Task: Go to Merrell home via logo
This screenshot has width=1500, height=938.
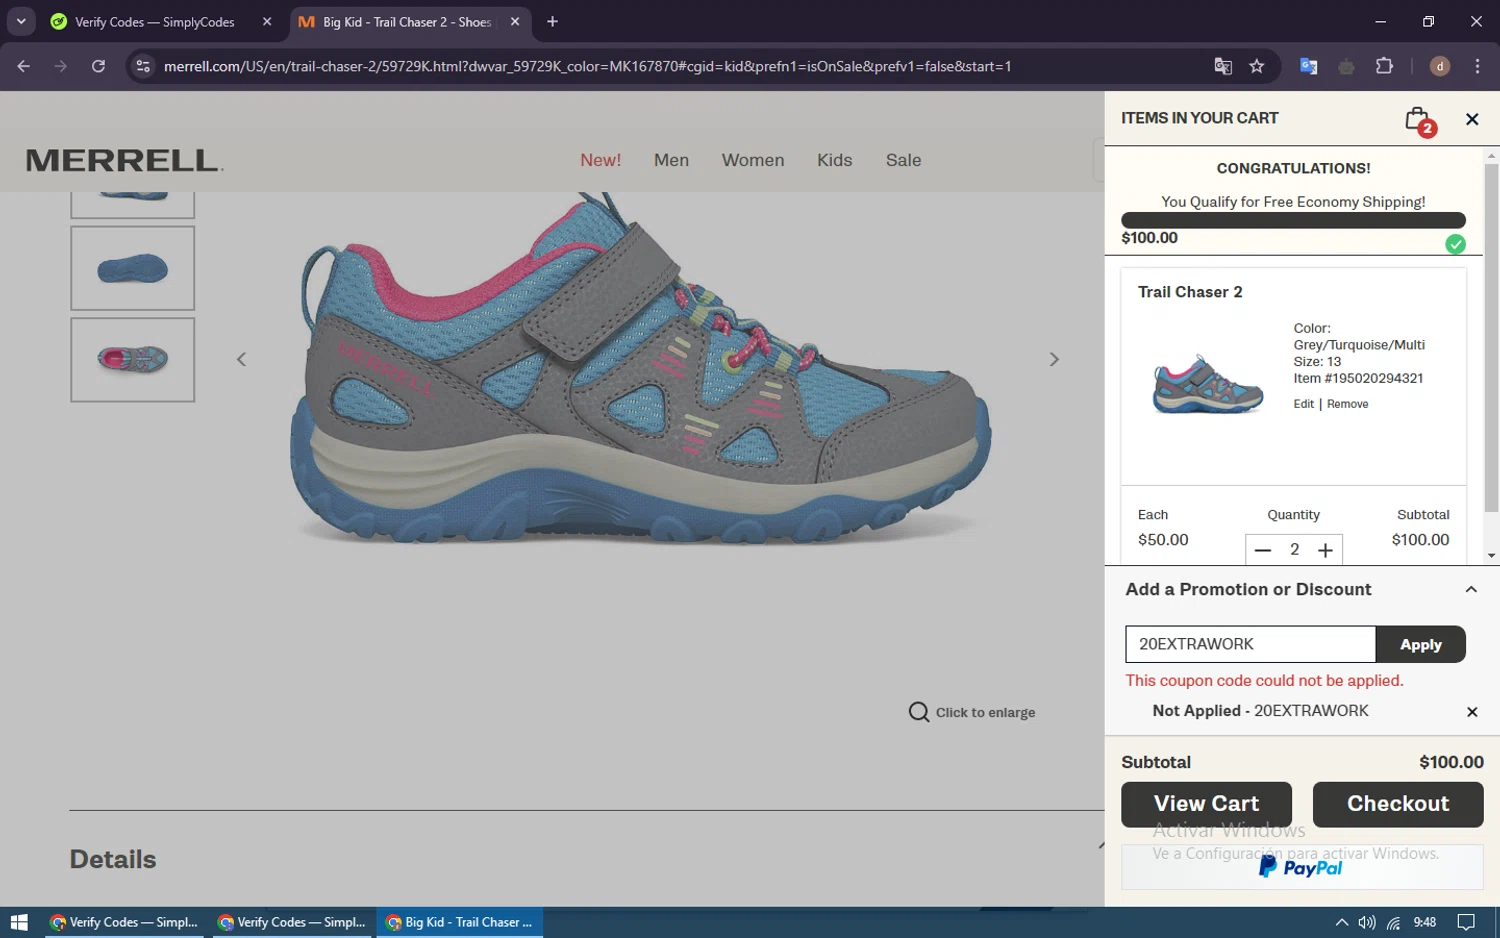Action: click(x=124, y=160)
